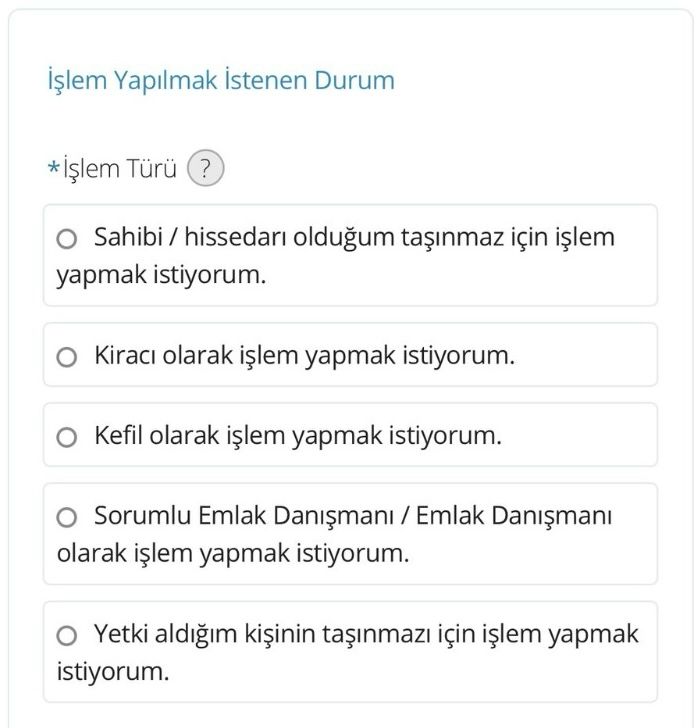Click the required asterisk before İşlem Türü

pos(53,168)
